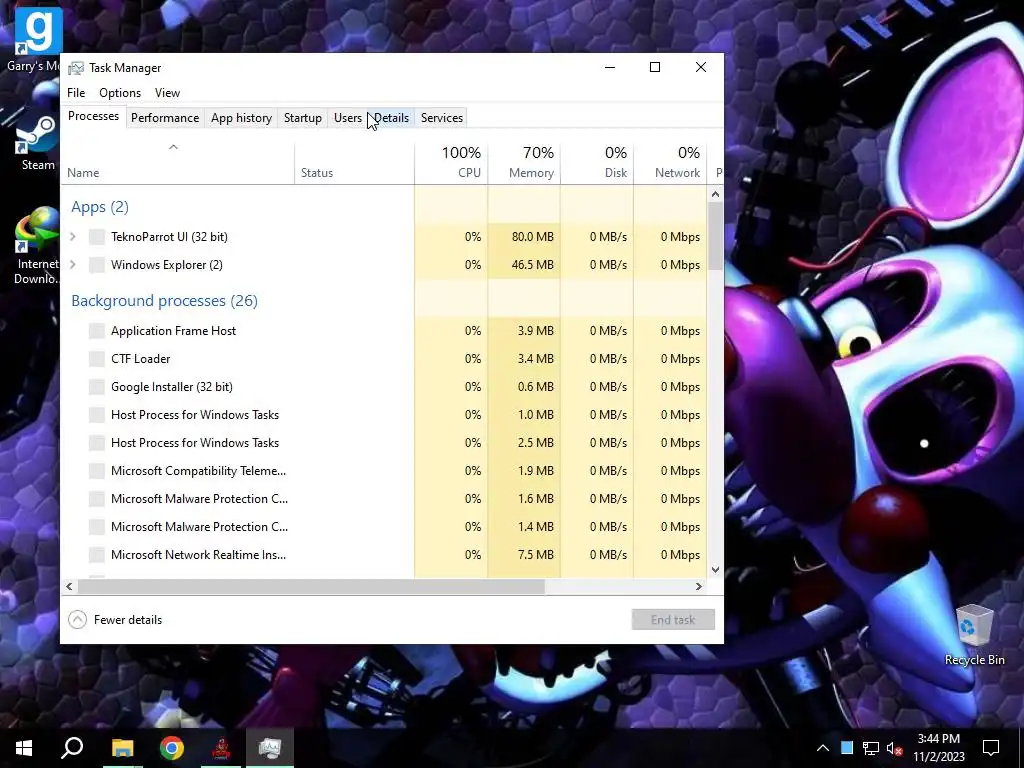Collapse Task Manager with Fewer details
This screenshot has height=768, width=1024.
click(x=115, y=620)
